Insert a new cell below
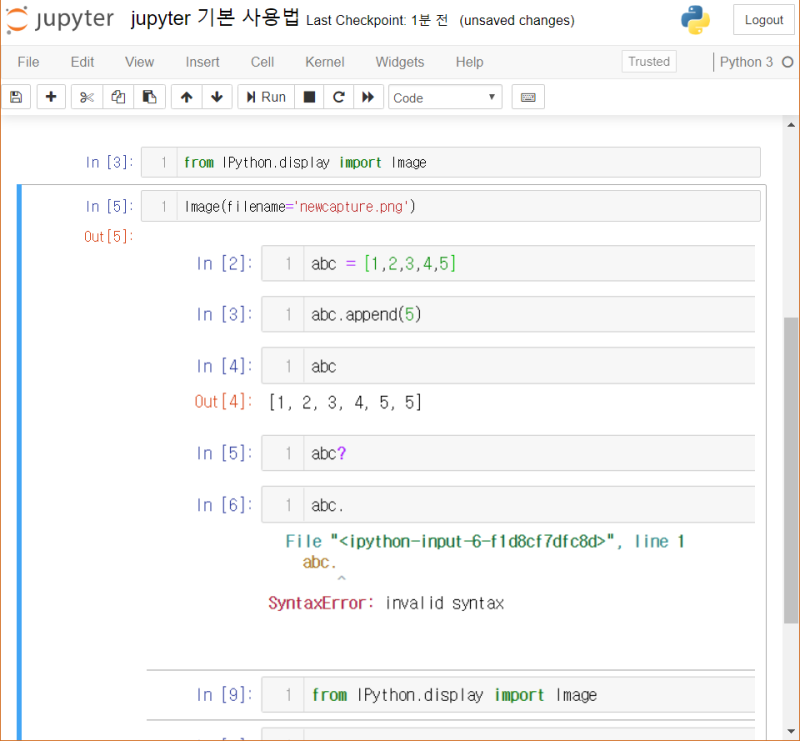 click(50, 96)
